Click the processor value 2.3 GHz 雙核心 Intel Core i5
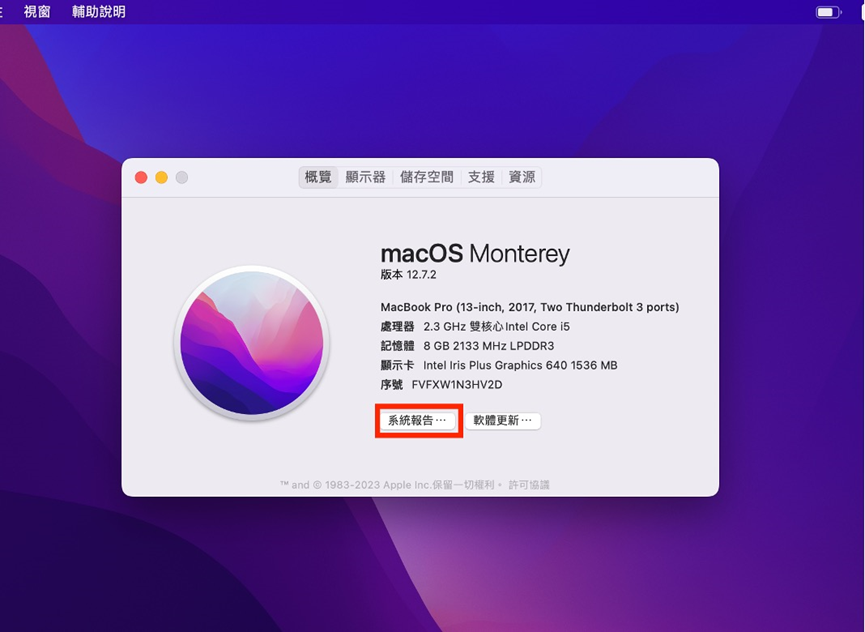This screenshot has height=632, width=865. click(496, 326)
